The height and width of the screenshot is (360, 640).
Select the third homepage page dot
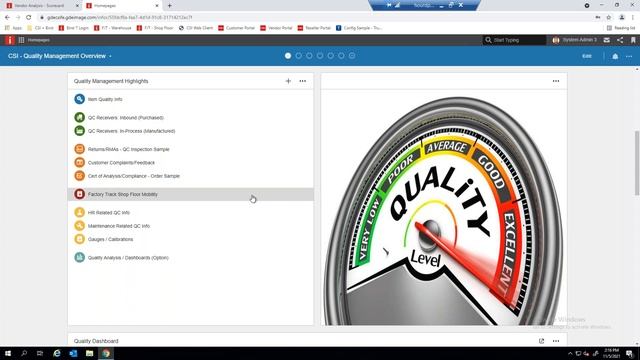[x=309, y=56]
